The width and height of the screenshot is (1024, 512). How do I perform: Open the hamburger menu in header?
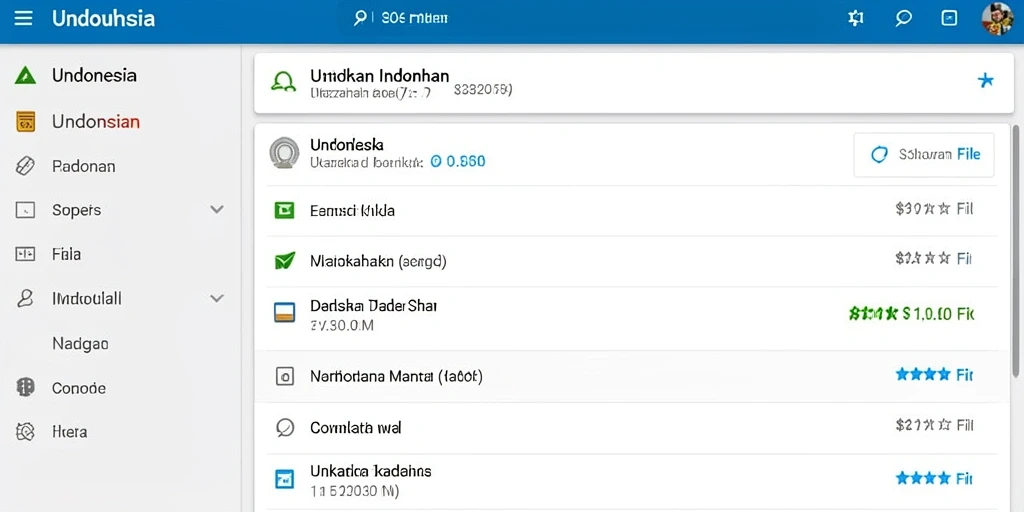pos(24,18)
